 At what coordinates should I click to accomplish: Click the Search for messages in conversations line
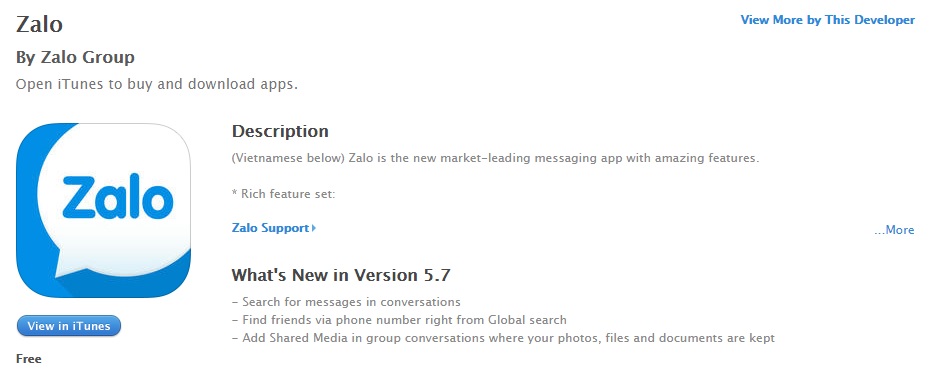(x=346, y=302)
